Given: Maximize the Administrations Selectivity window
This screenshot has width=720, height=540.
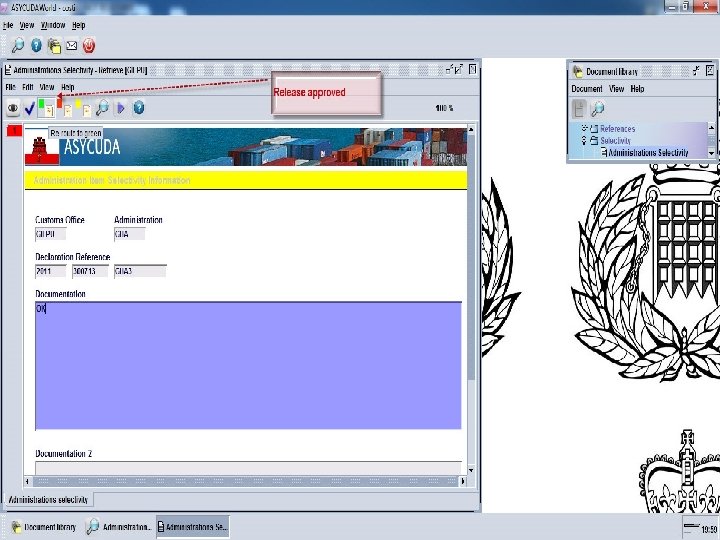Looking at the screenshot, I should pos(459,69).
